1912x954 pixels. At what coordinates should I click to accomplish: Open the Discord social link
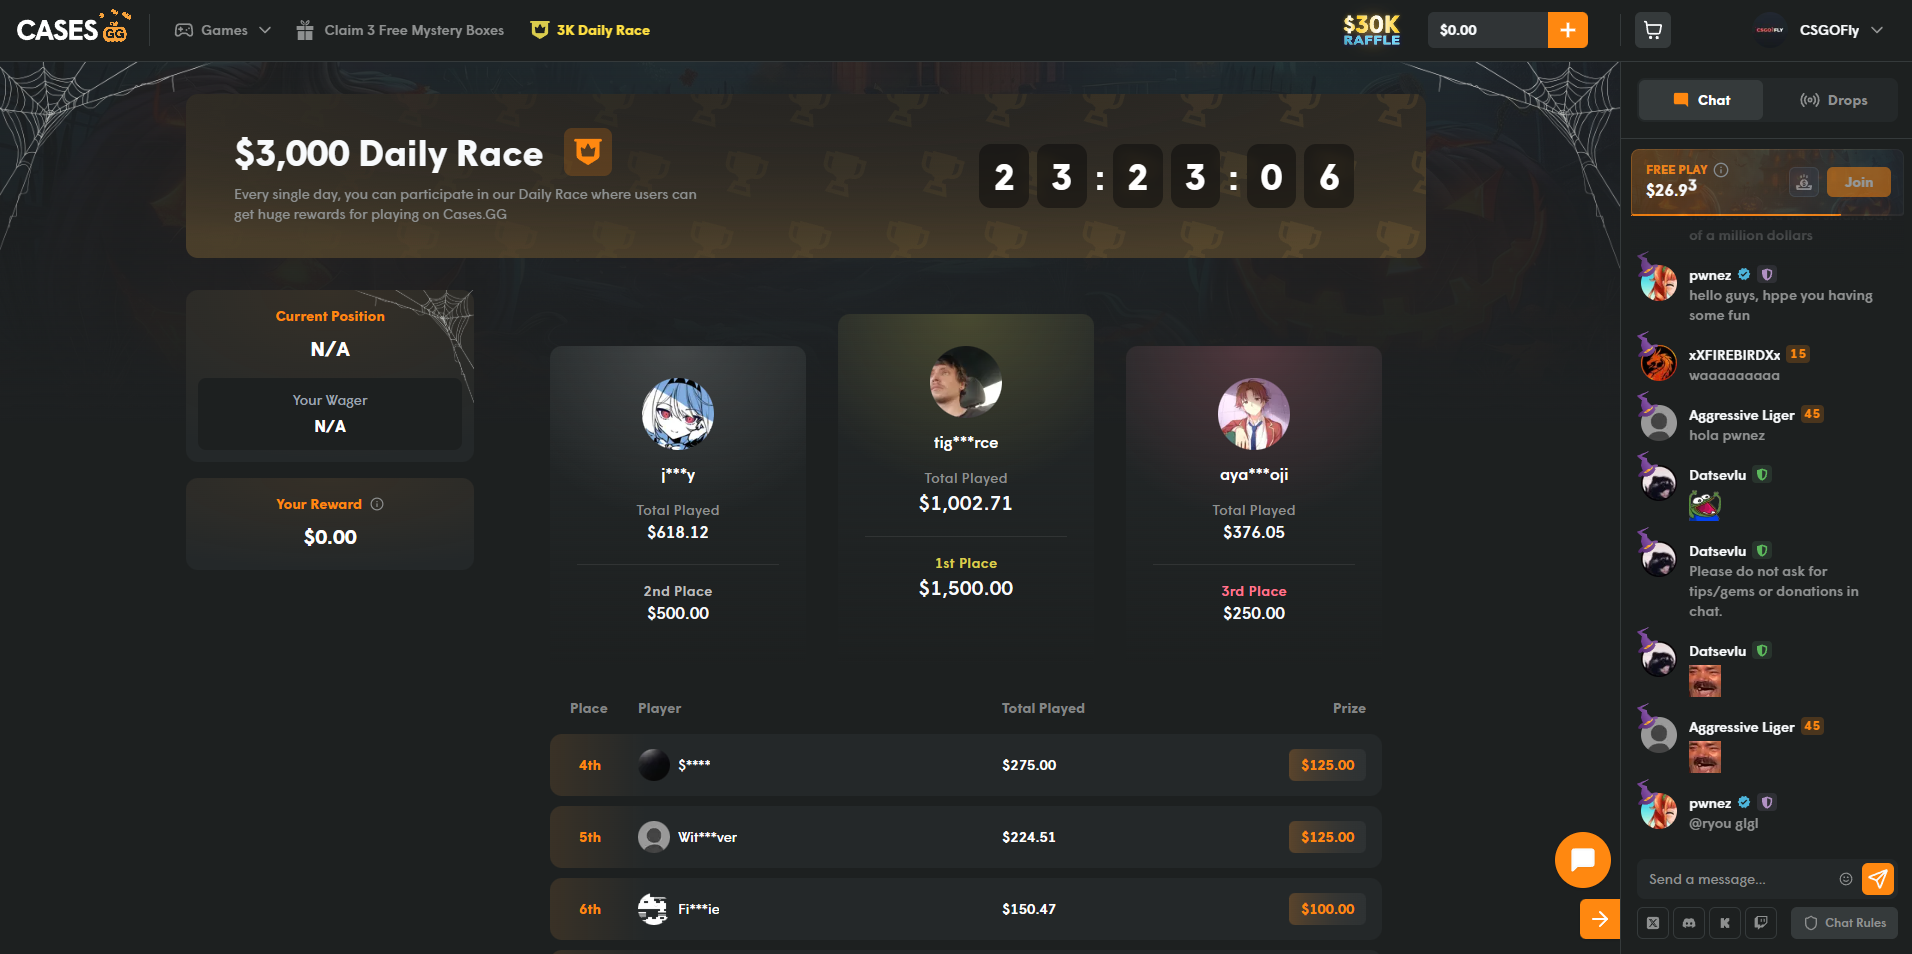point(1689,923)
